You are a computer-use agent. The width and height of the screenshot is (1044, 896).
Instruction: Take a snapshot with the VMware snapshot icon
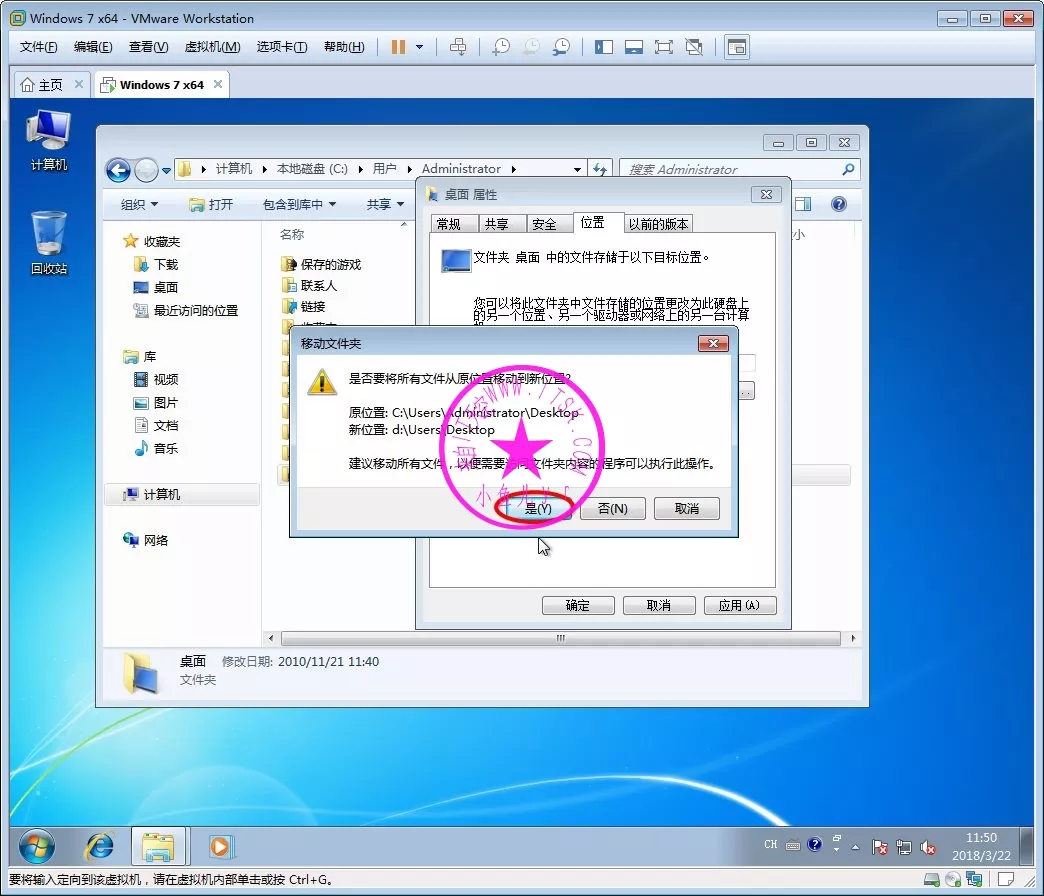click(x=501, y=47)
